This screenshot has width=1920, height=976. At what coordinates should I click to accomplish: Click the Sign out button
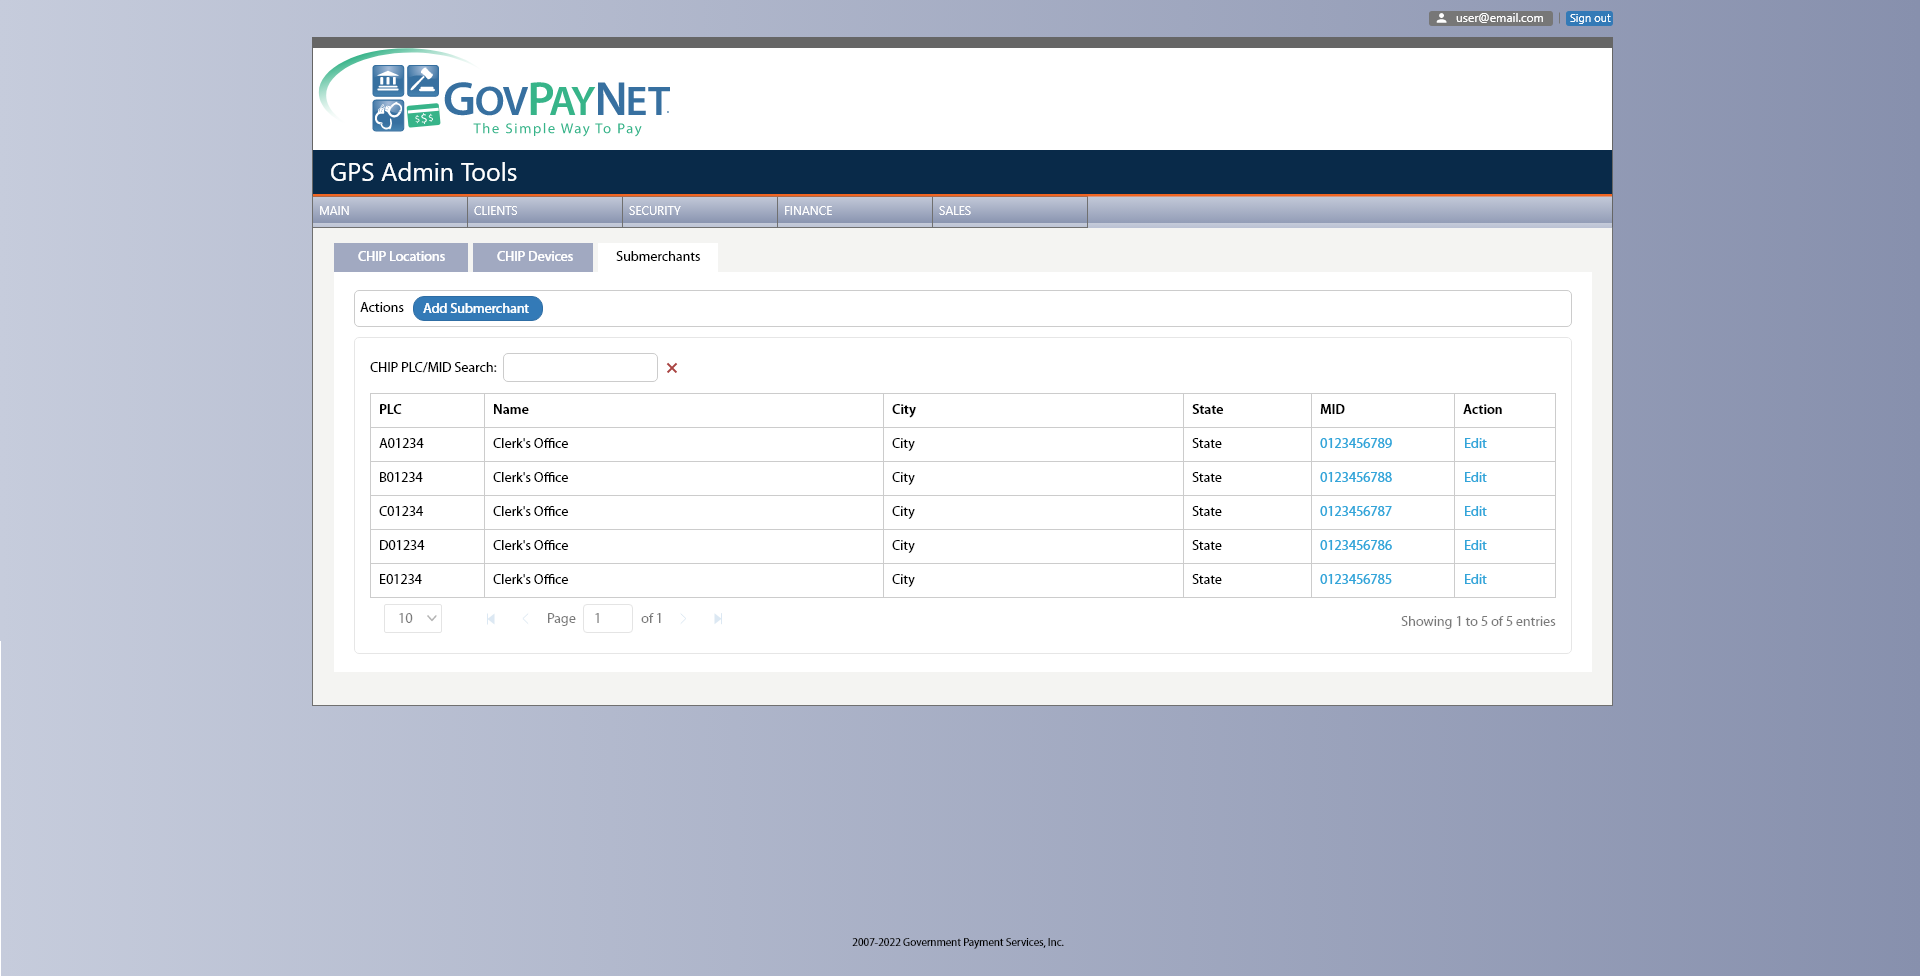pos(1589,18)
